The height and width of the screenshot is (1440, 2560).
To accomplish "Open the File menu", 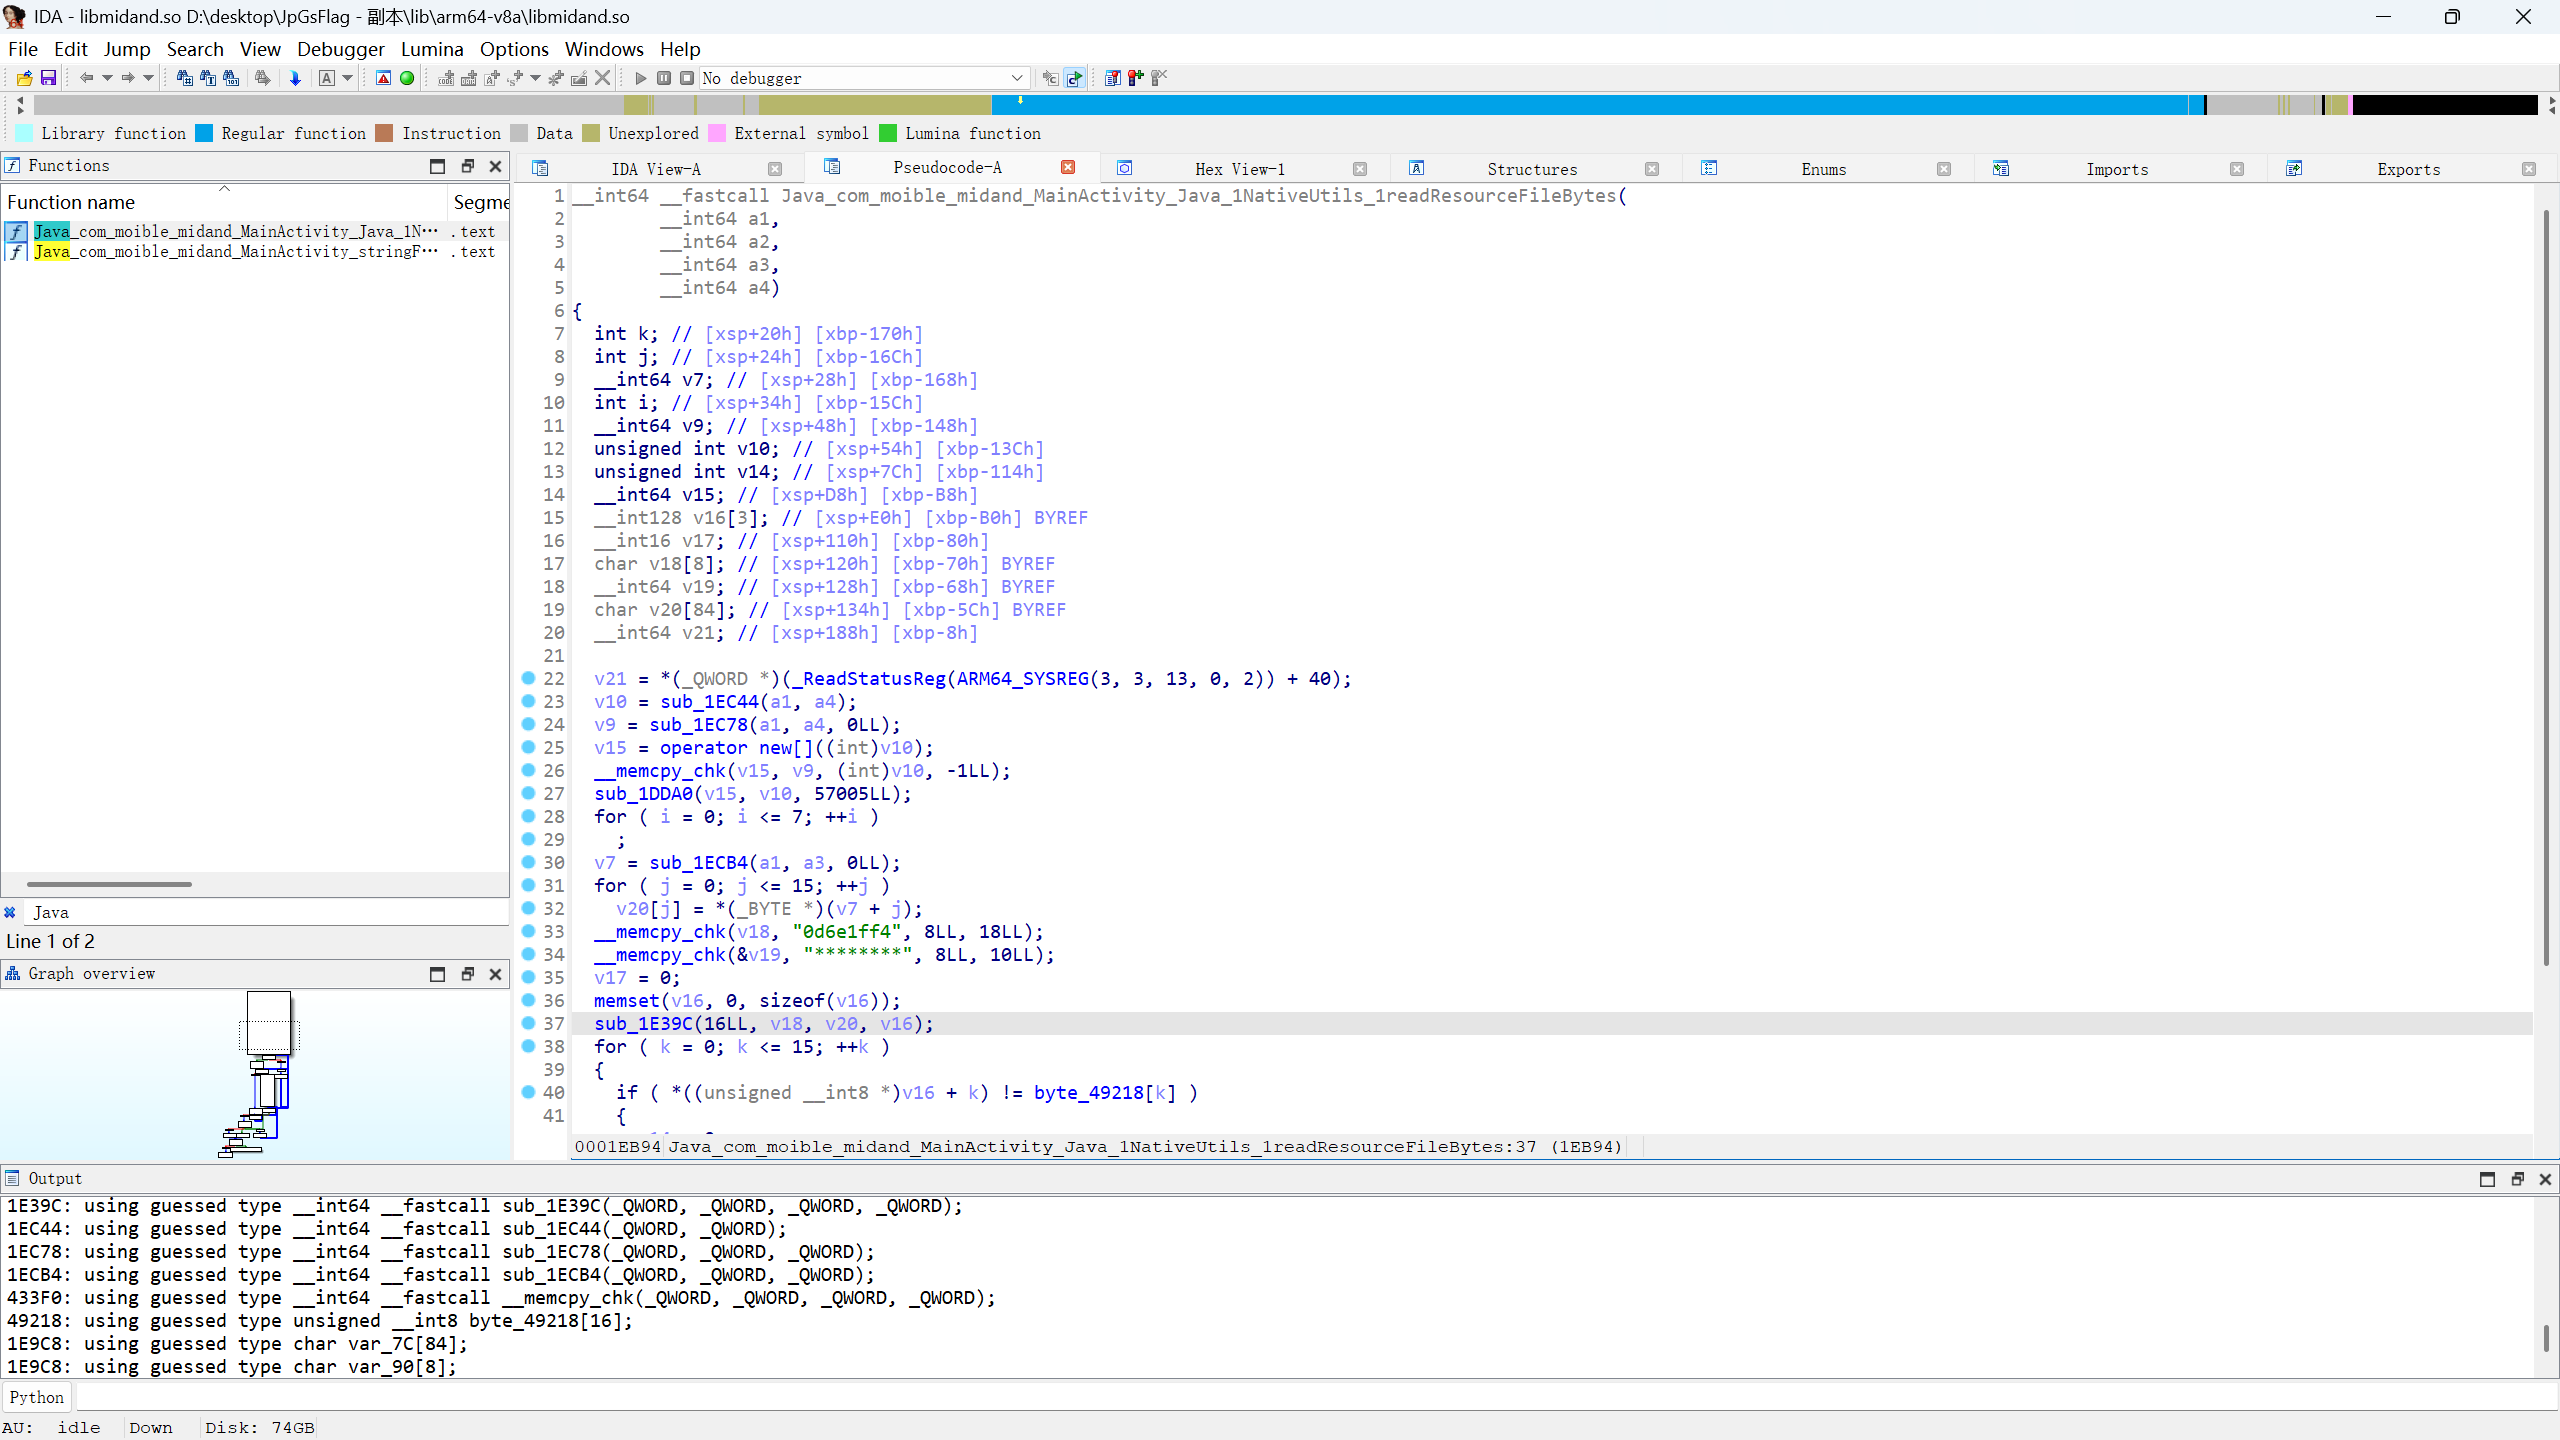I will (22, 49).
